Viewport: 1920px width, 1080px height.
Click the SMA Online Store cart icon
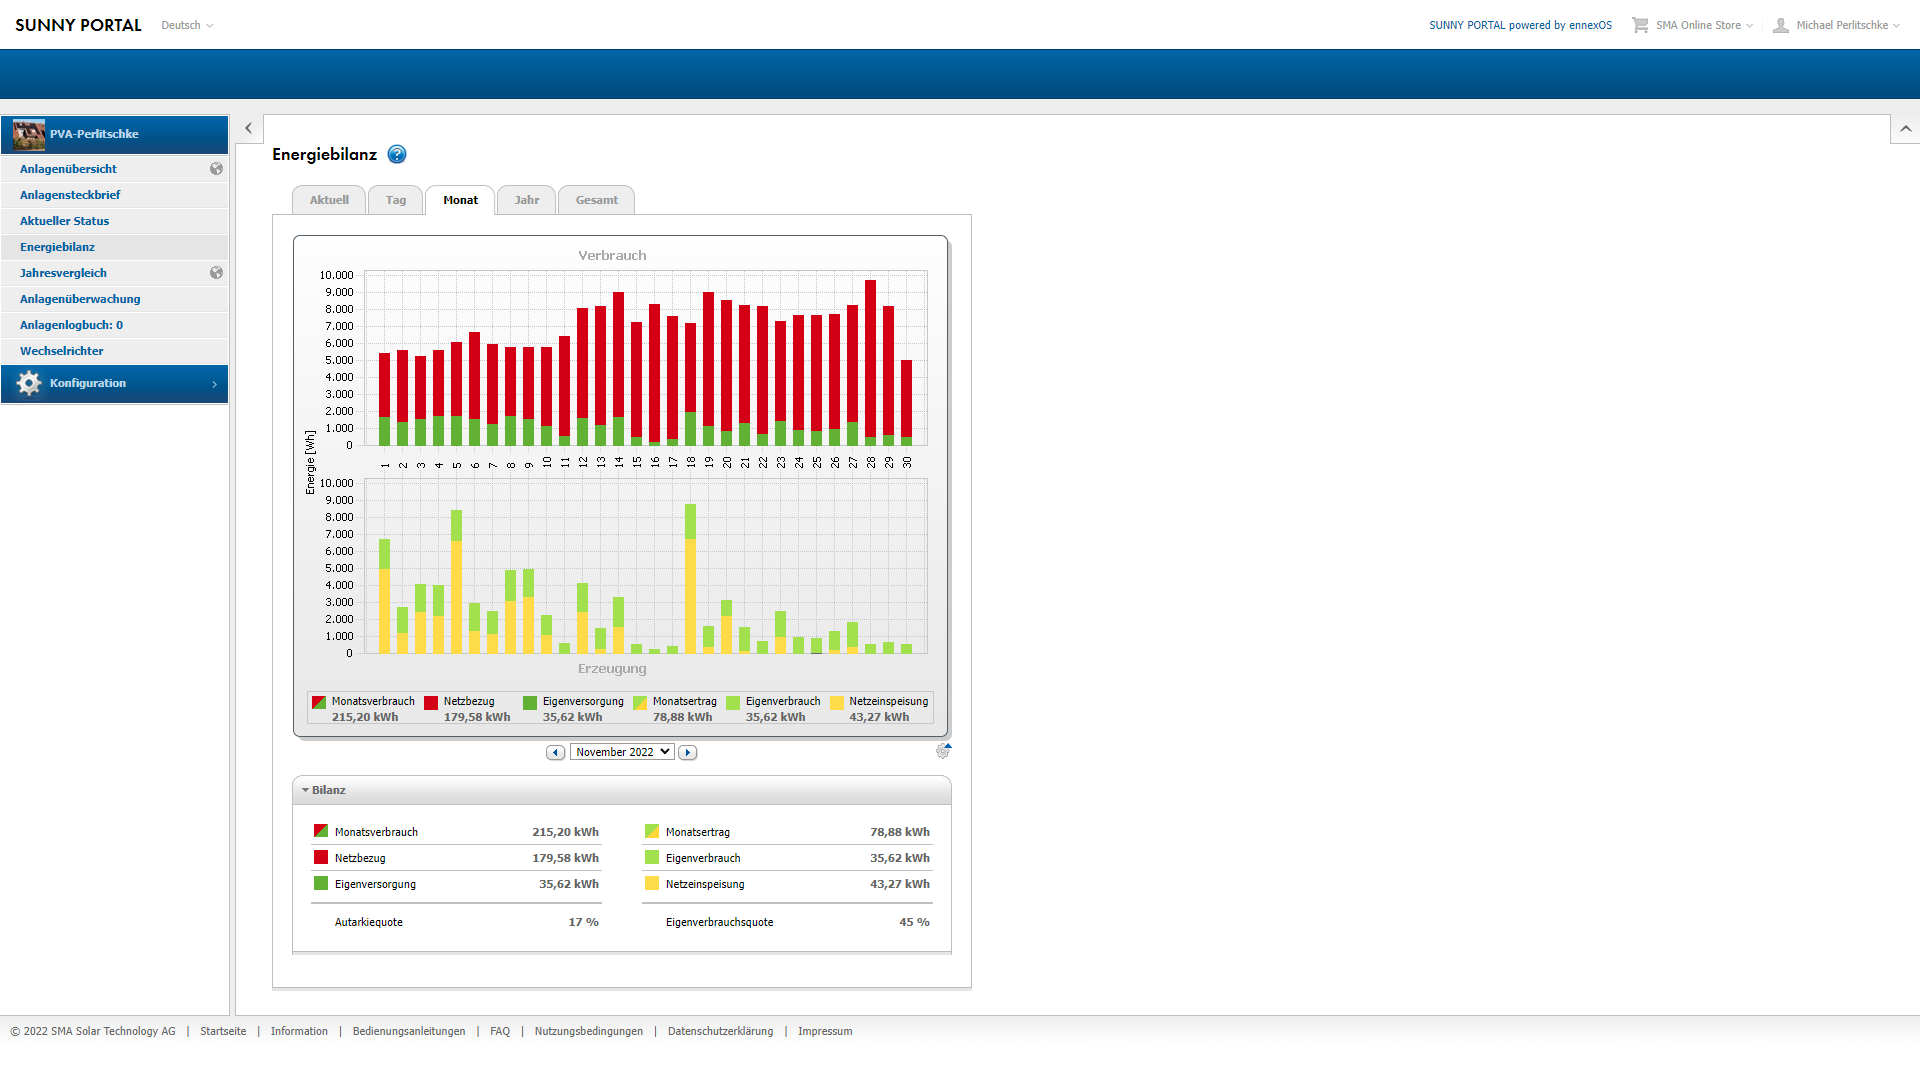pyautogui.click(x=1640, y=25)
